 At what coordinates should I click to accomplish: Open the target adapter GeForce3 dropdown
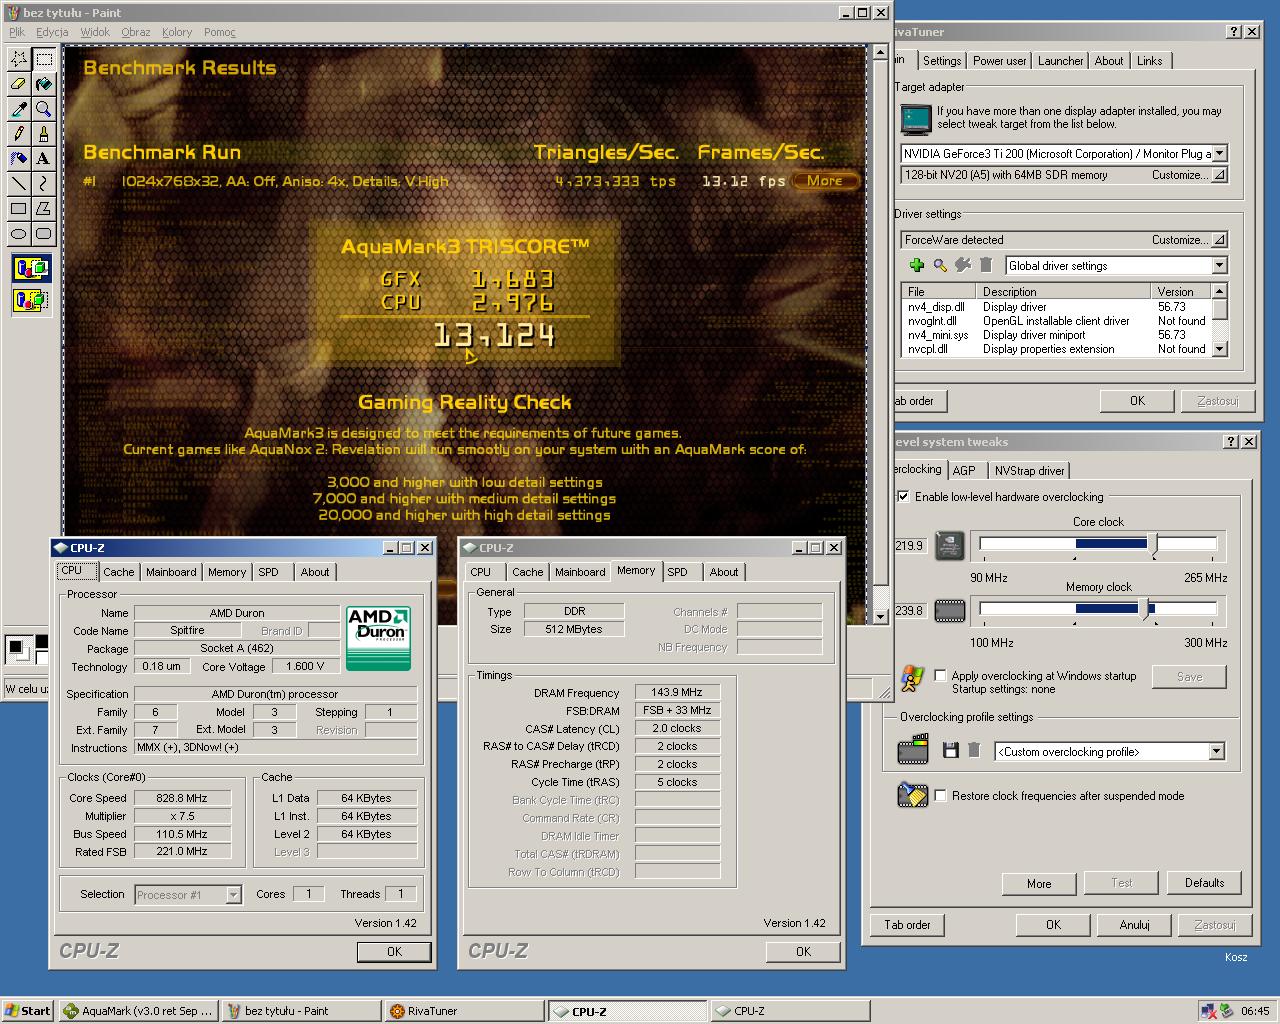[1219, 154]
